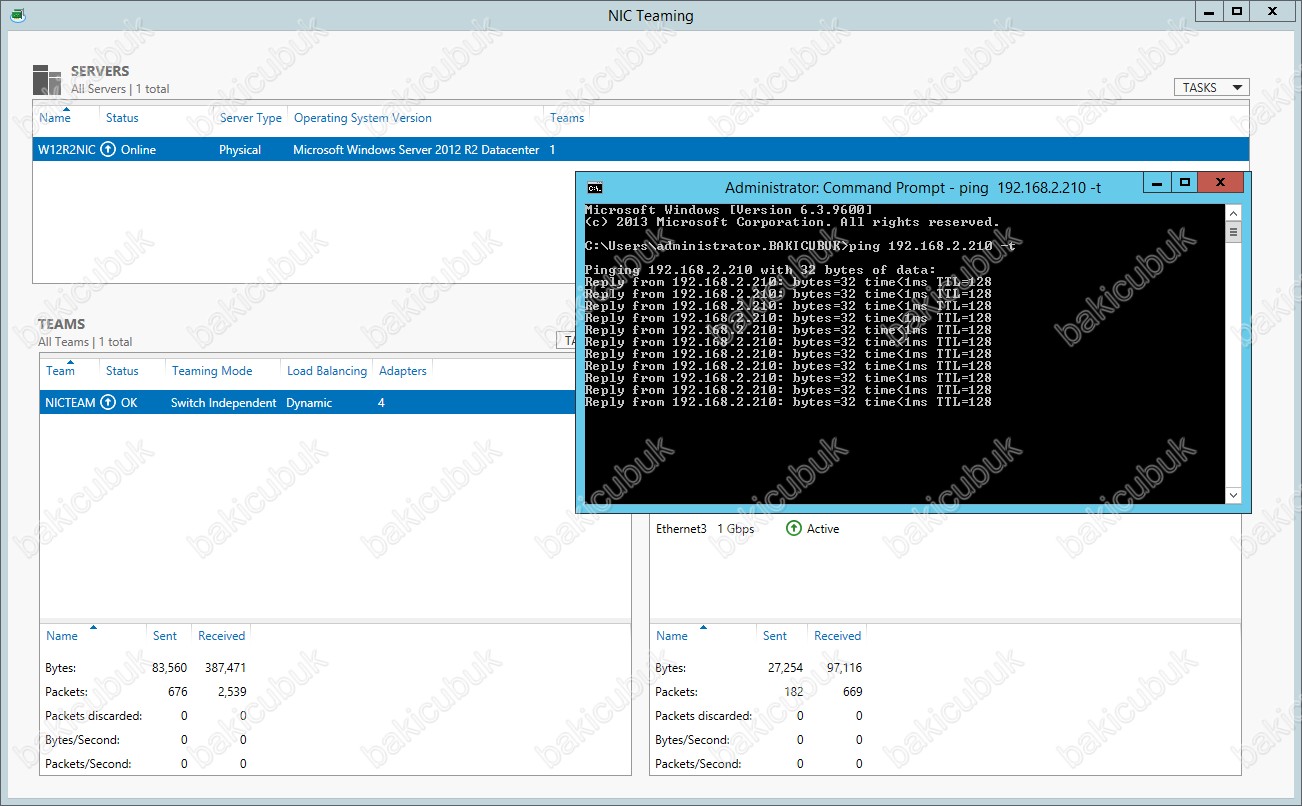Sort teams by Teaming Mode column
The width and height of the screenshot is (1302, 806).
coord(212,371)
